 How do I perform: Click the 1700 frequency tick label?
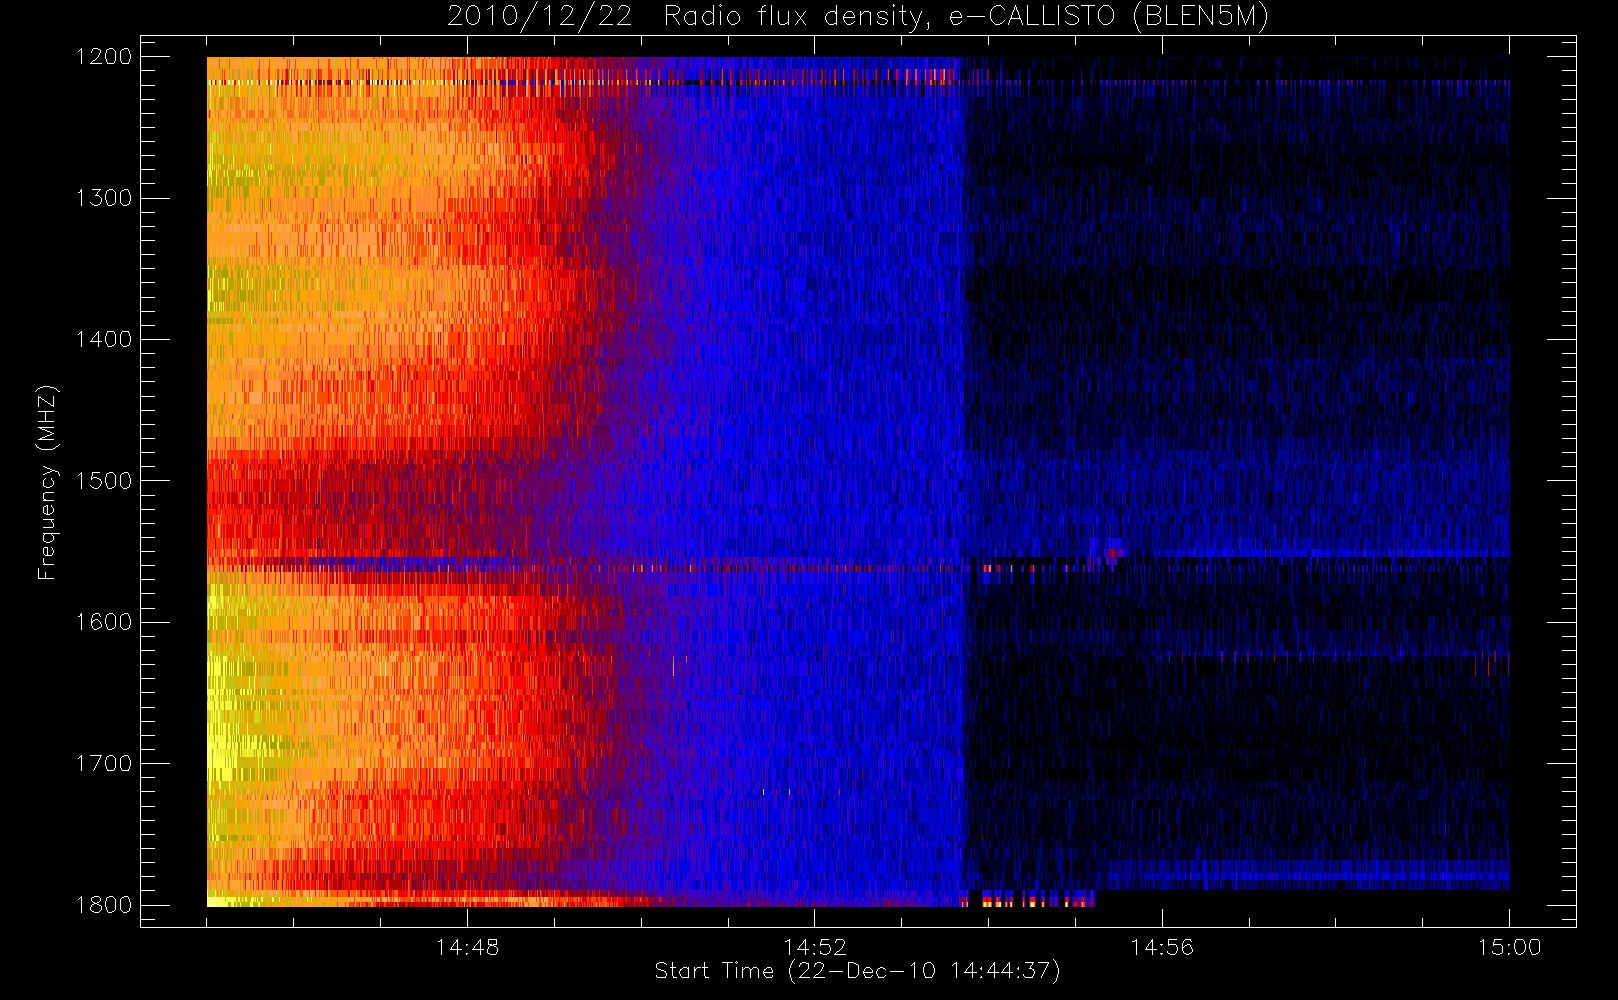pos(104,764)
